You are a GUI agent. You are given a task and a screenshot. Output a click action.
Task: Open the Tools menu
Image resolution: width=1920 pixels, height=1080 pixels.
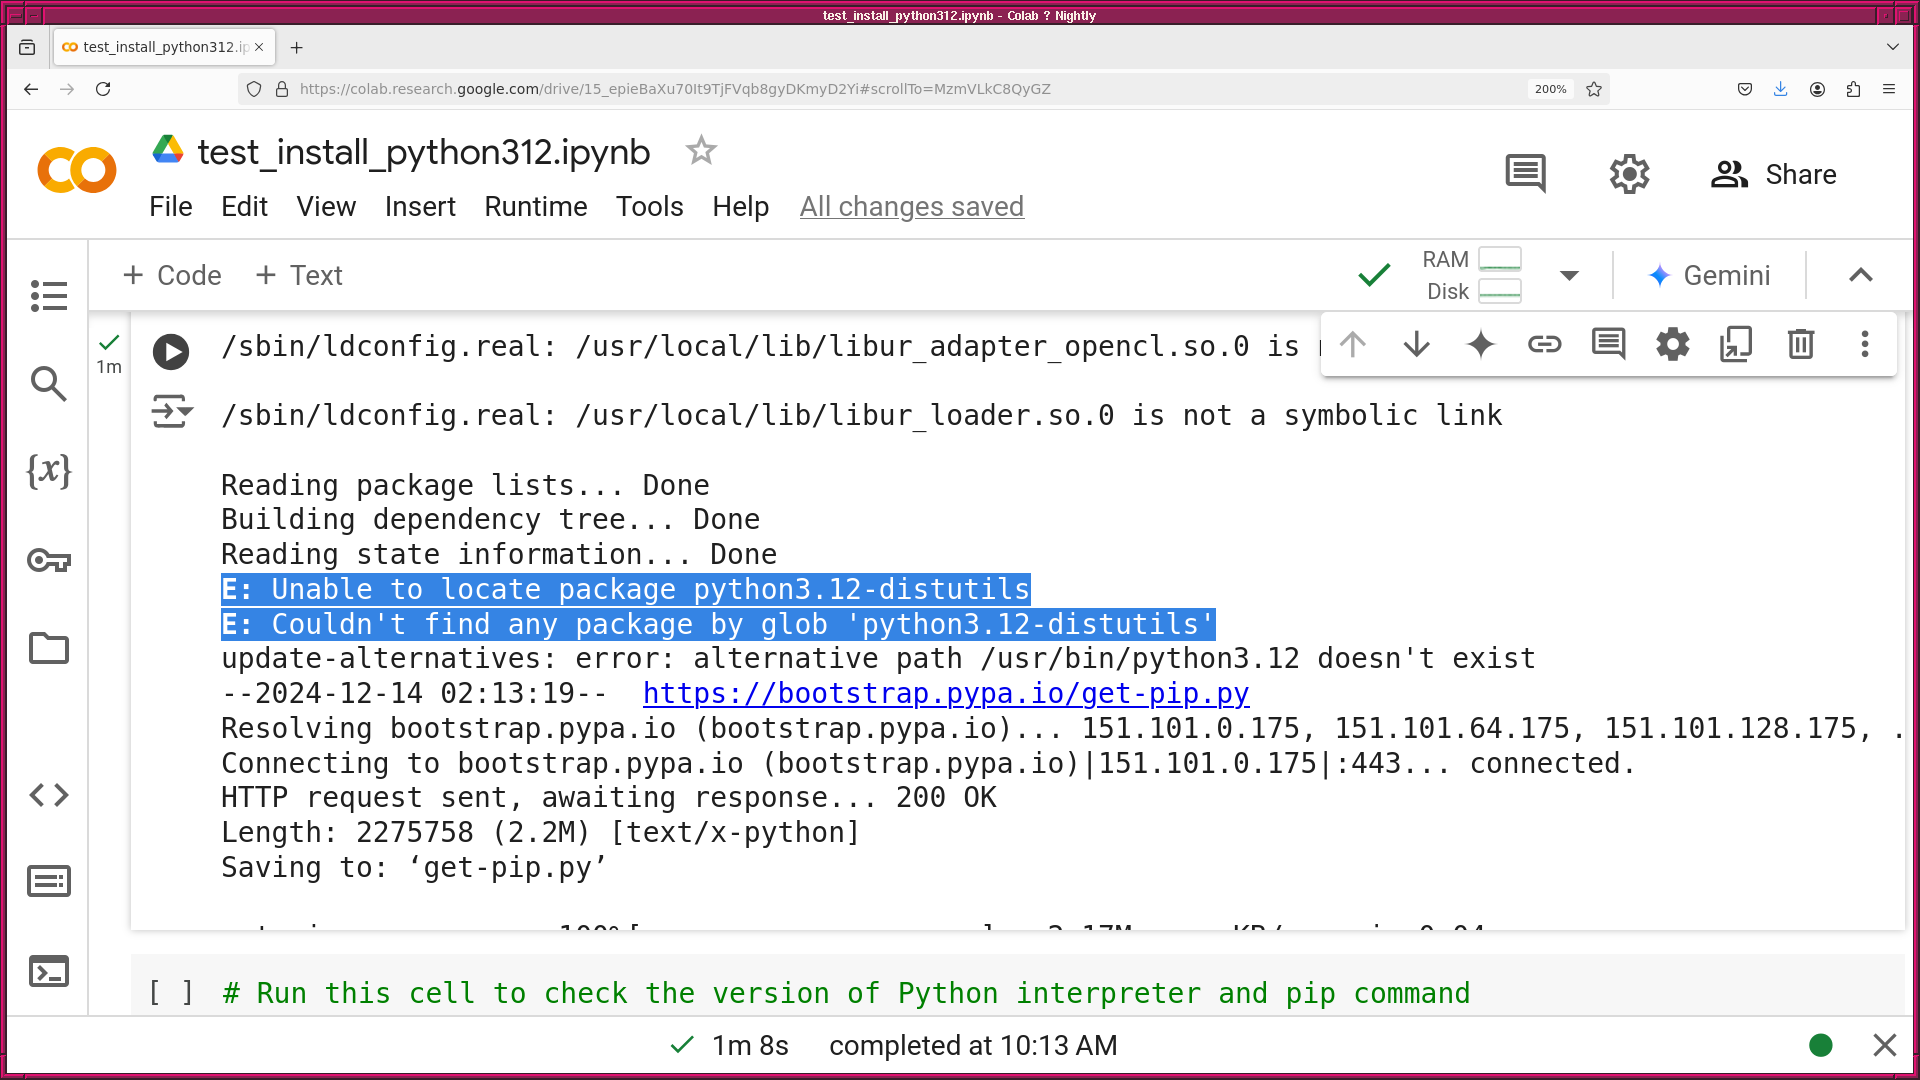(x=649, y=207)
